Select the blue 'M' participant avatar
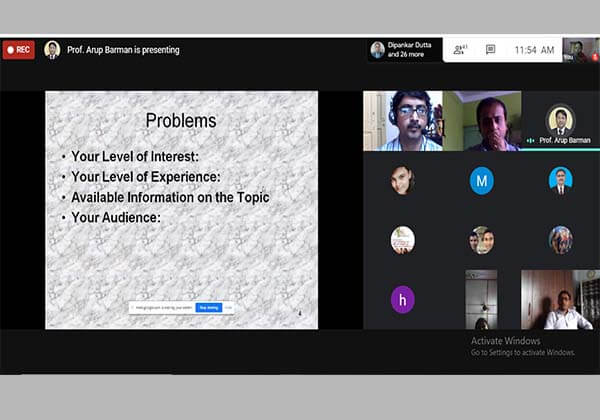600x420 pixels. coord(481,181)
